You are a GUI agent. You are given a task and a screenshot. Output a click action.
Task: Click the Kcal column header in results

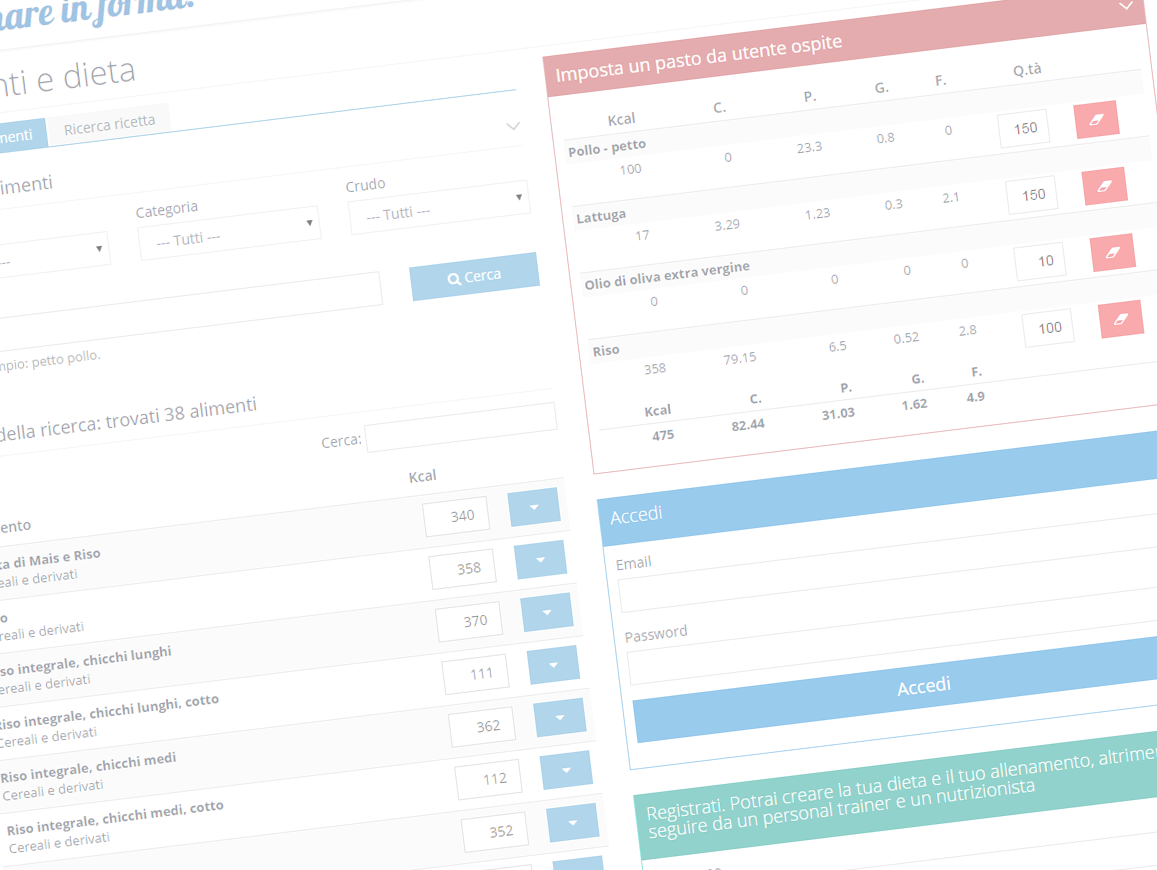pos(423,477)
